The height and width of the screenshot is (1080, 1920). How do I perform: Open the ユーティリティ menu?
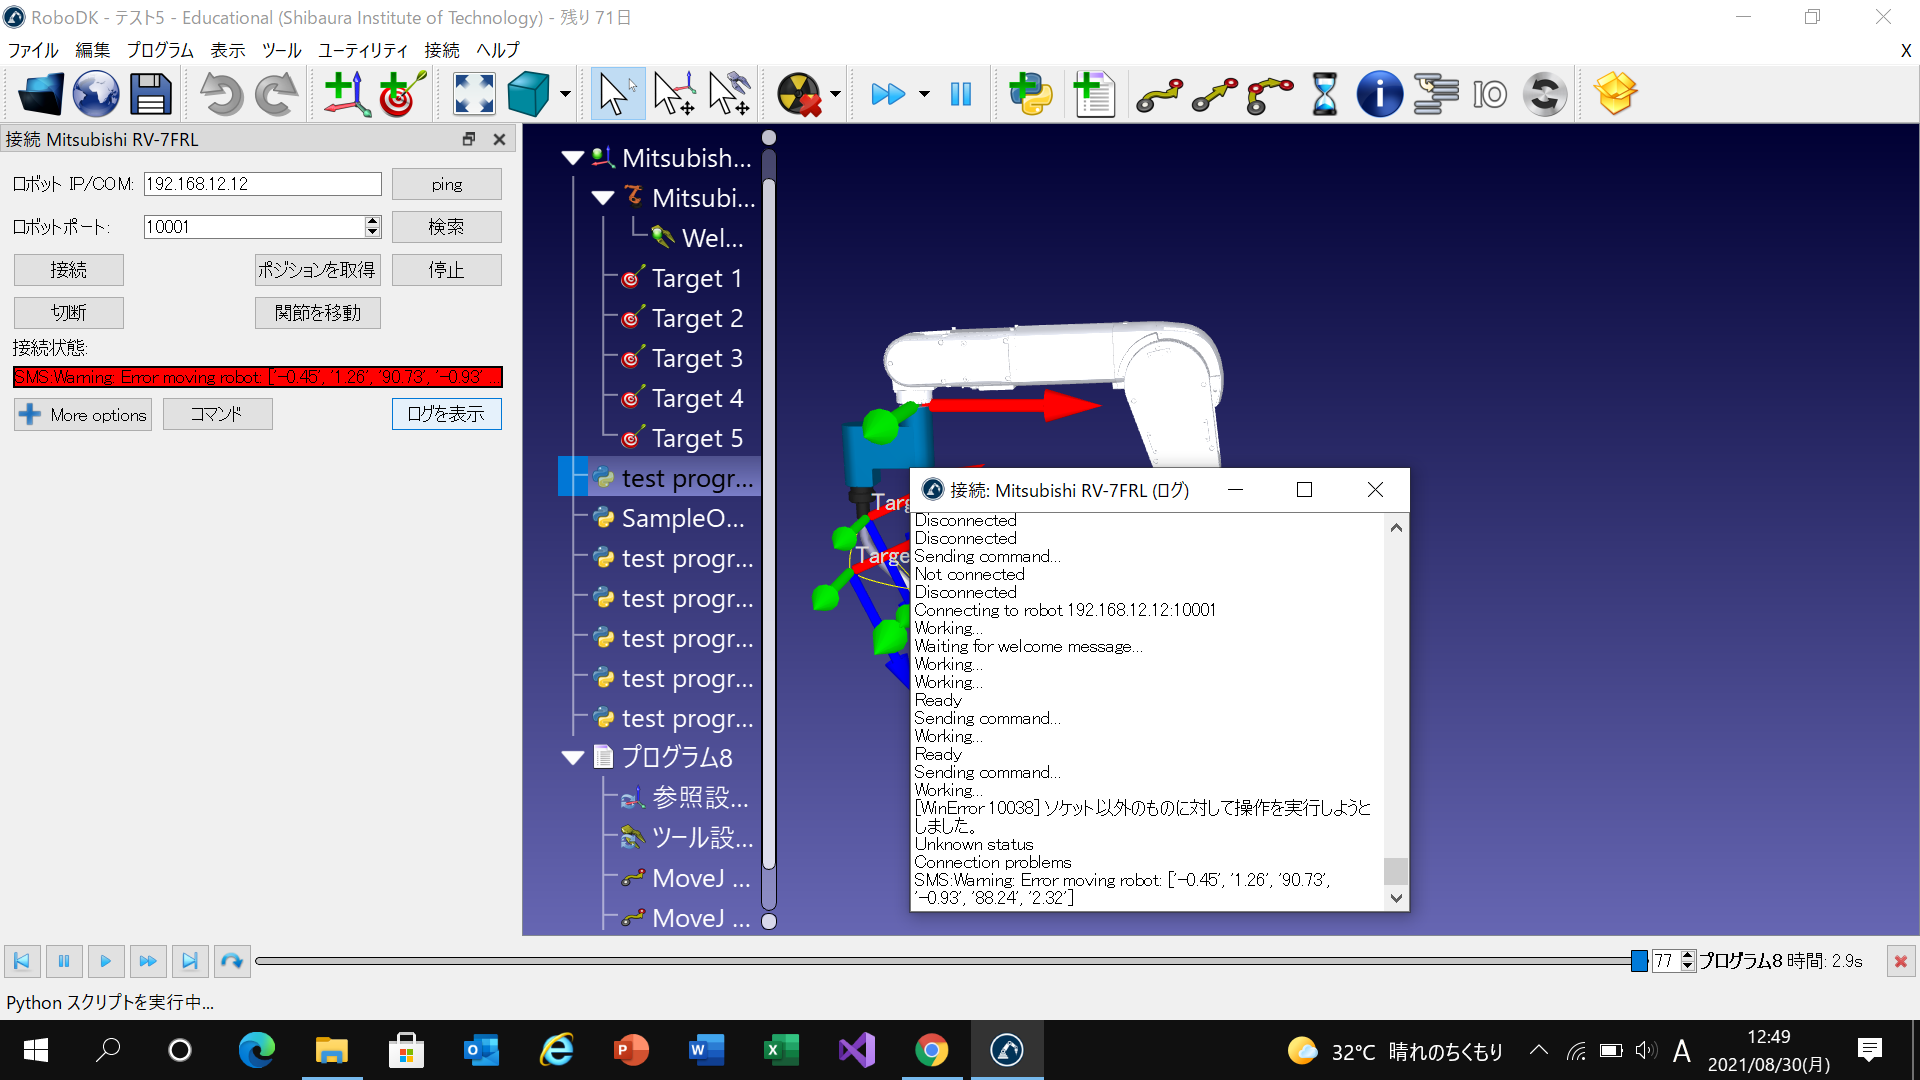point(362,50)
